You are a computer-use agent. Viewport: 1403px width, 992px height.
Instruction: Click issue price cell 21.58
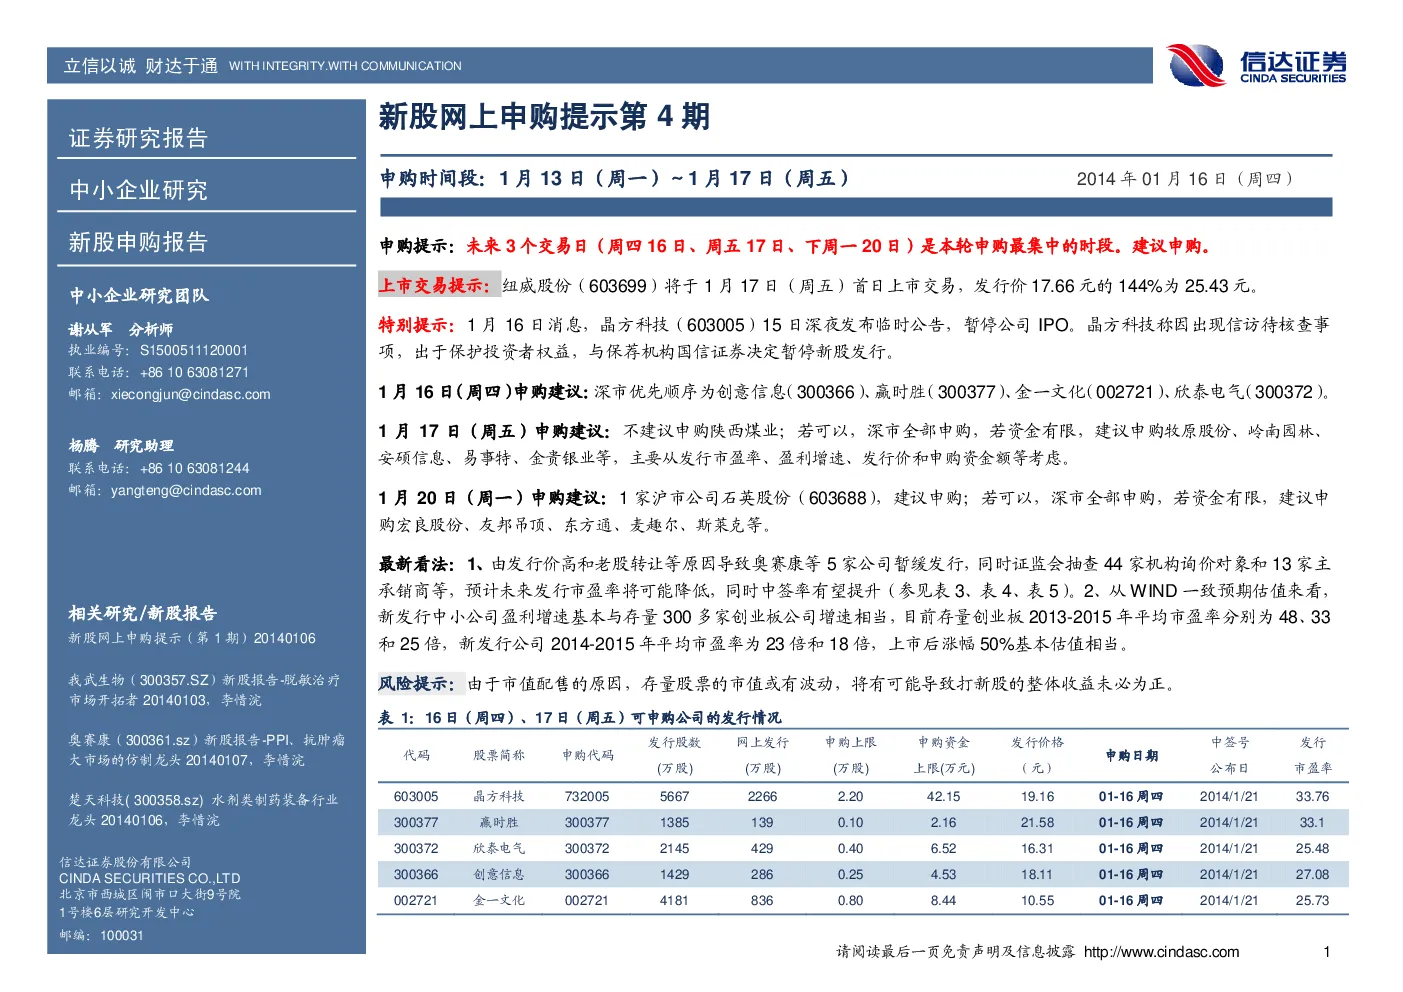(x=1037, y=822)
